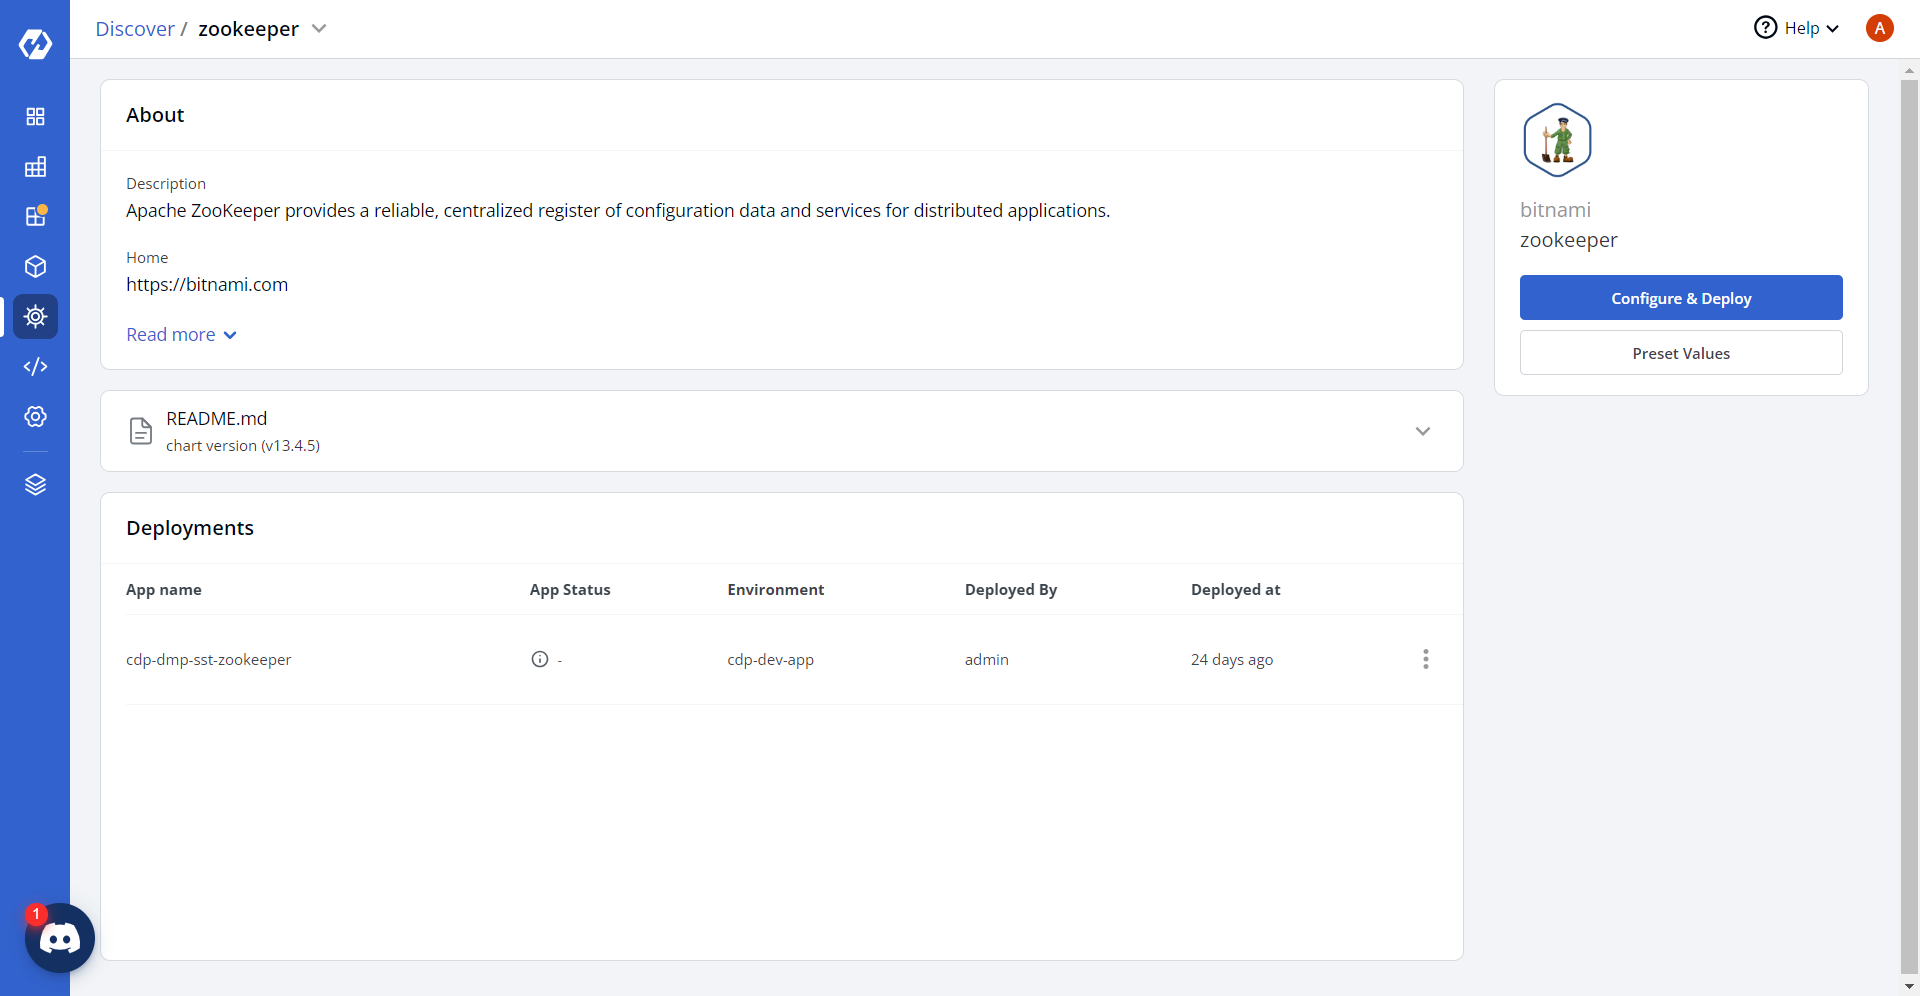Screen dimensions: 1920x996
Task: Open the cdp-dmp-sst-zookeeper deployment
Action: (209, 660)
